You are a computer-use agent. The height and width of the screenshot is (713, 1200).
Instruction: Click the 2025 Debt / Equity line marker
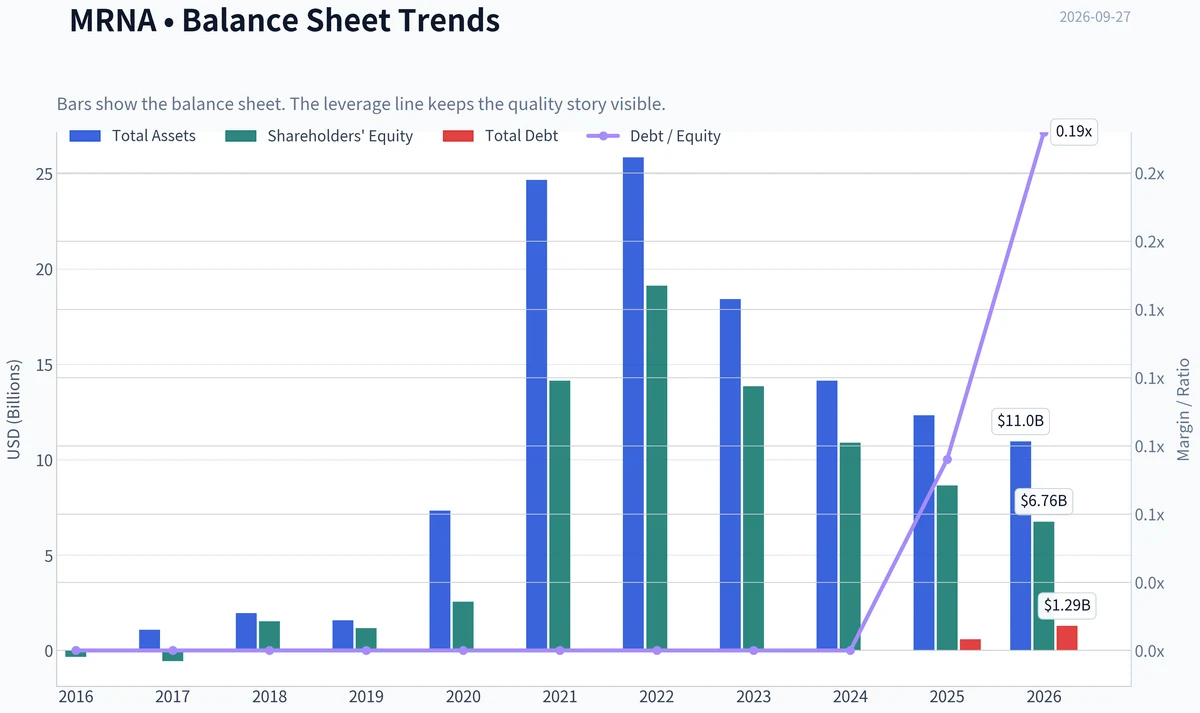947,459
